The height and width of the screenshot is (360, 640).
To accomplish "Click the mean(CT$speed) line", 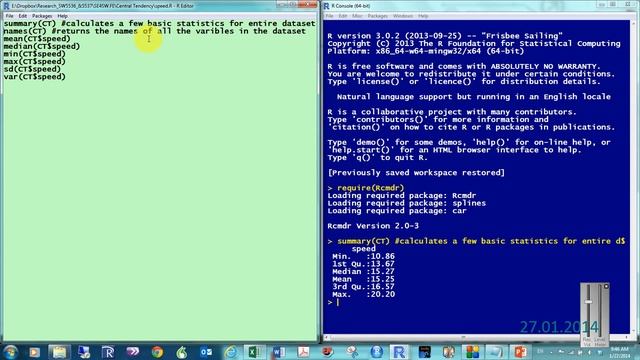I will pyautogui.click(x=37, y=39).
